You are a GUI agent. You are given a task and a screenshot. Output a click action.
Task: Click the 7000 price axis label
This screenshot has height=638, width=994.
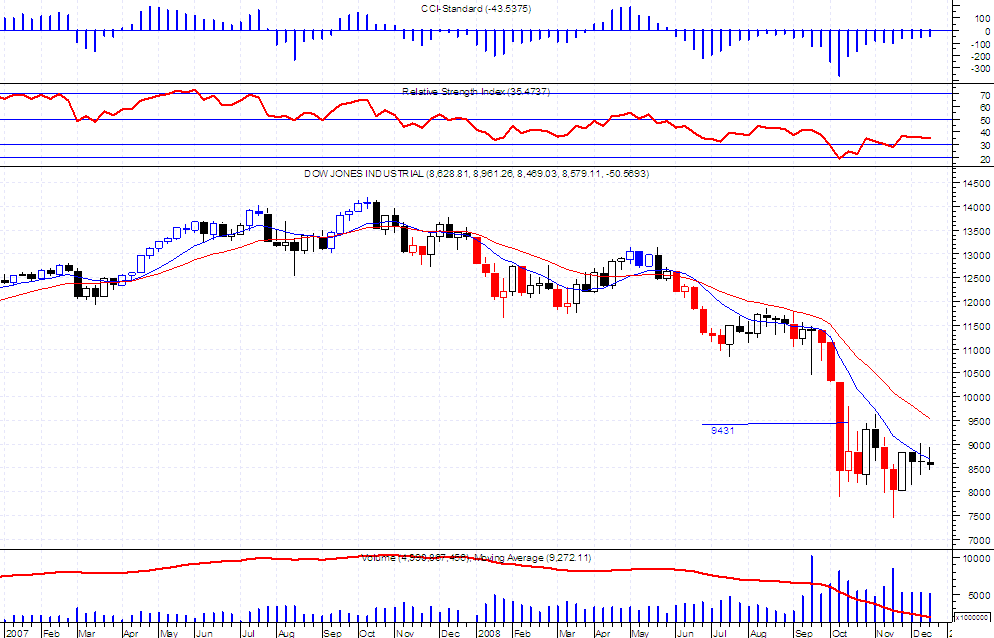[979, 540]
